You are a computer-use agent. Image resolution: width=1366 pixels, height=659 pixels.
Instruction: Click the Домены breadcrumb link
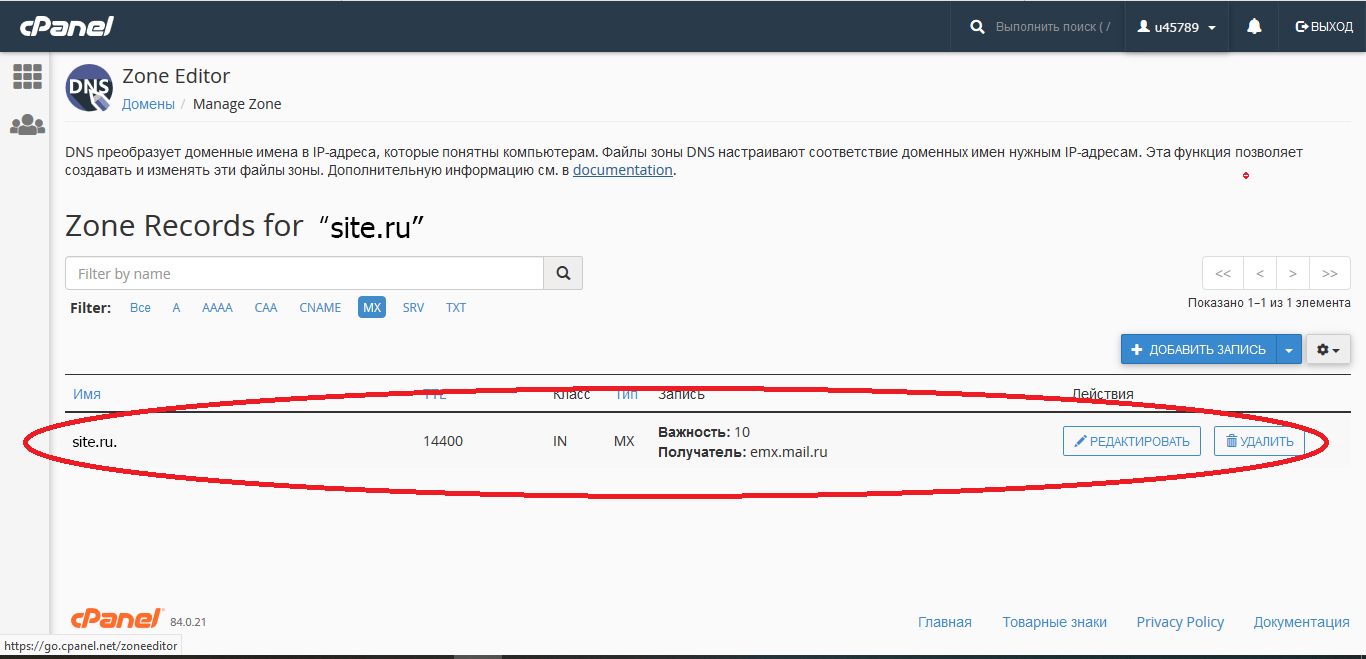point(148,104)
